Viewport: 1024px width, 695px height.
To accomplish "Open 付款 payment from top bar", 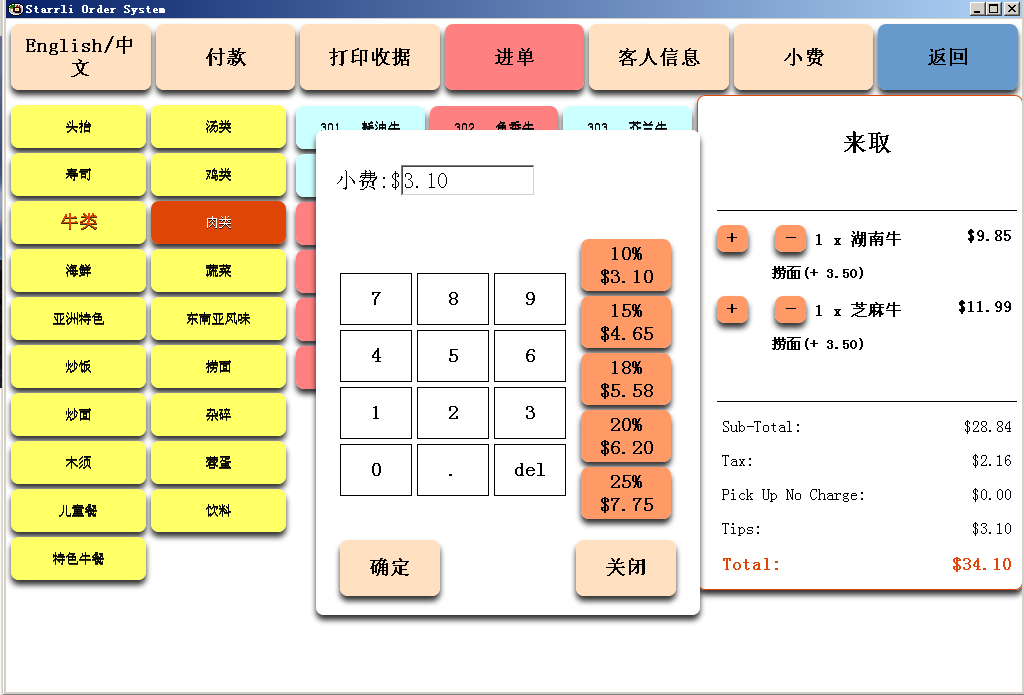I will click(x=225, y=58).
